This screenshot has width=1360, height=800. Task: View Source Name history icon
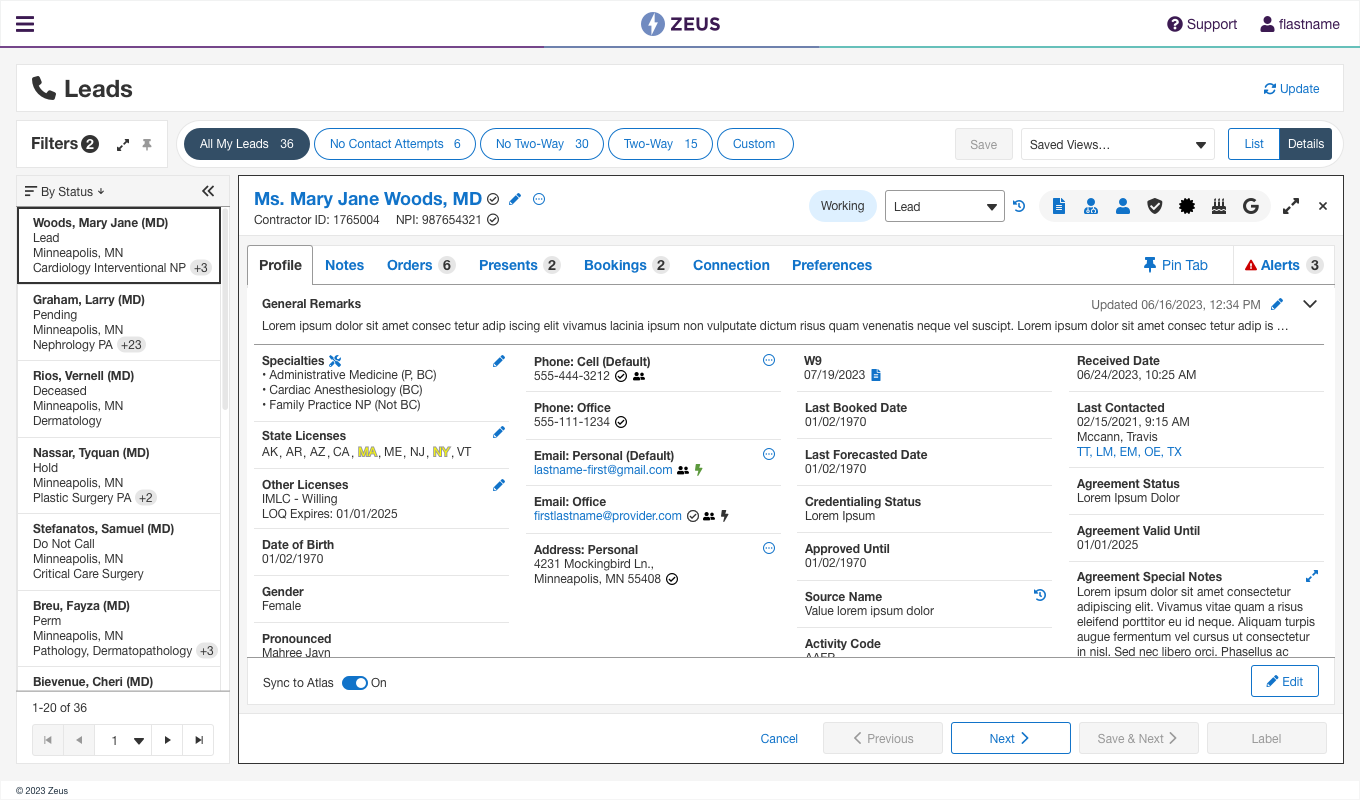pos(1040,595)
